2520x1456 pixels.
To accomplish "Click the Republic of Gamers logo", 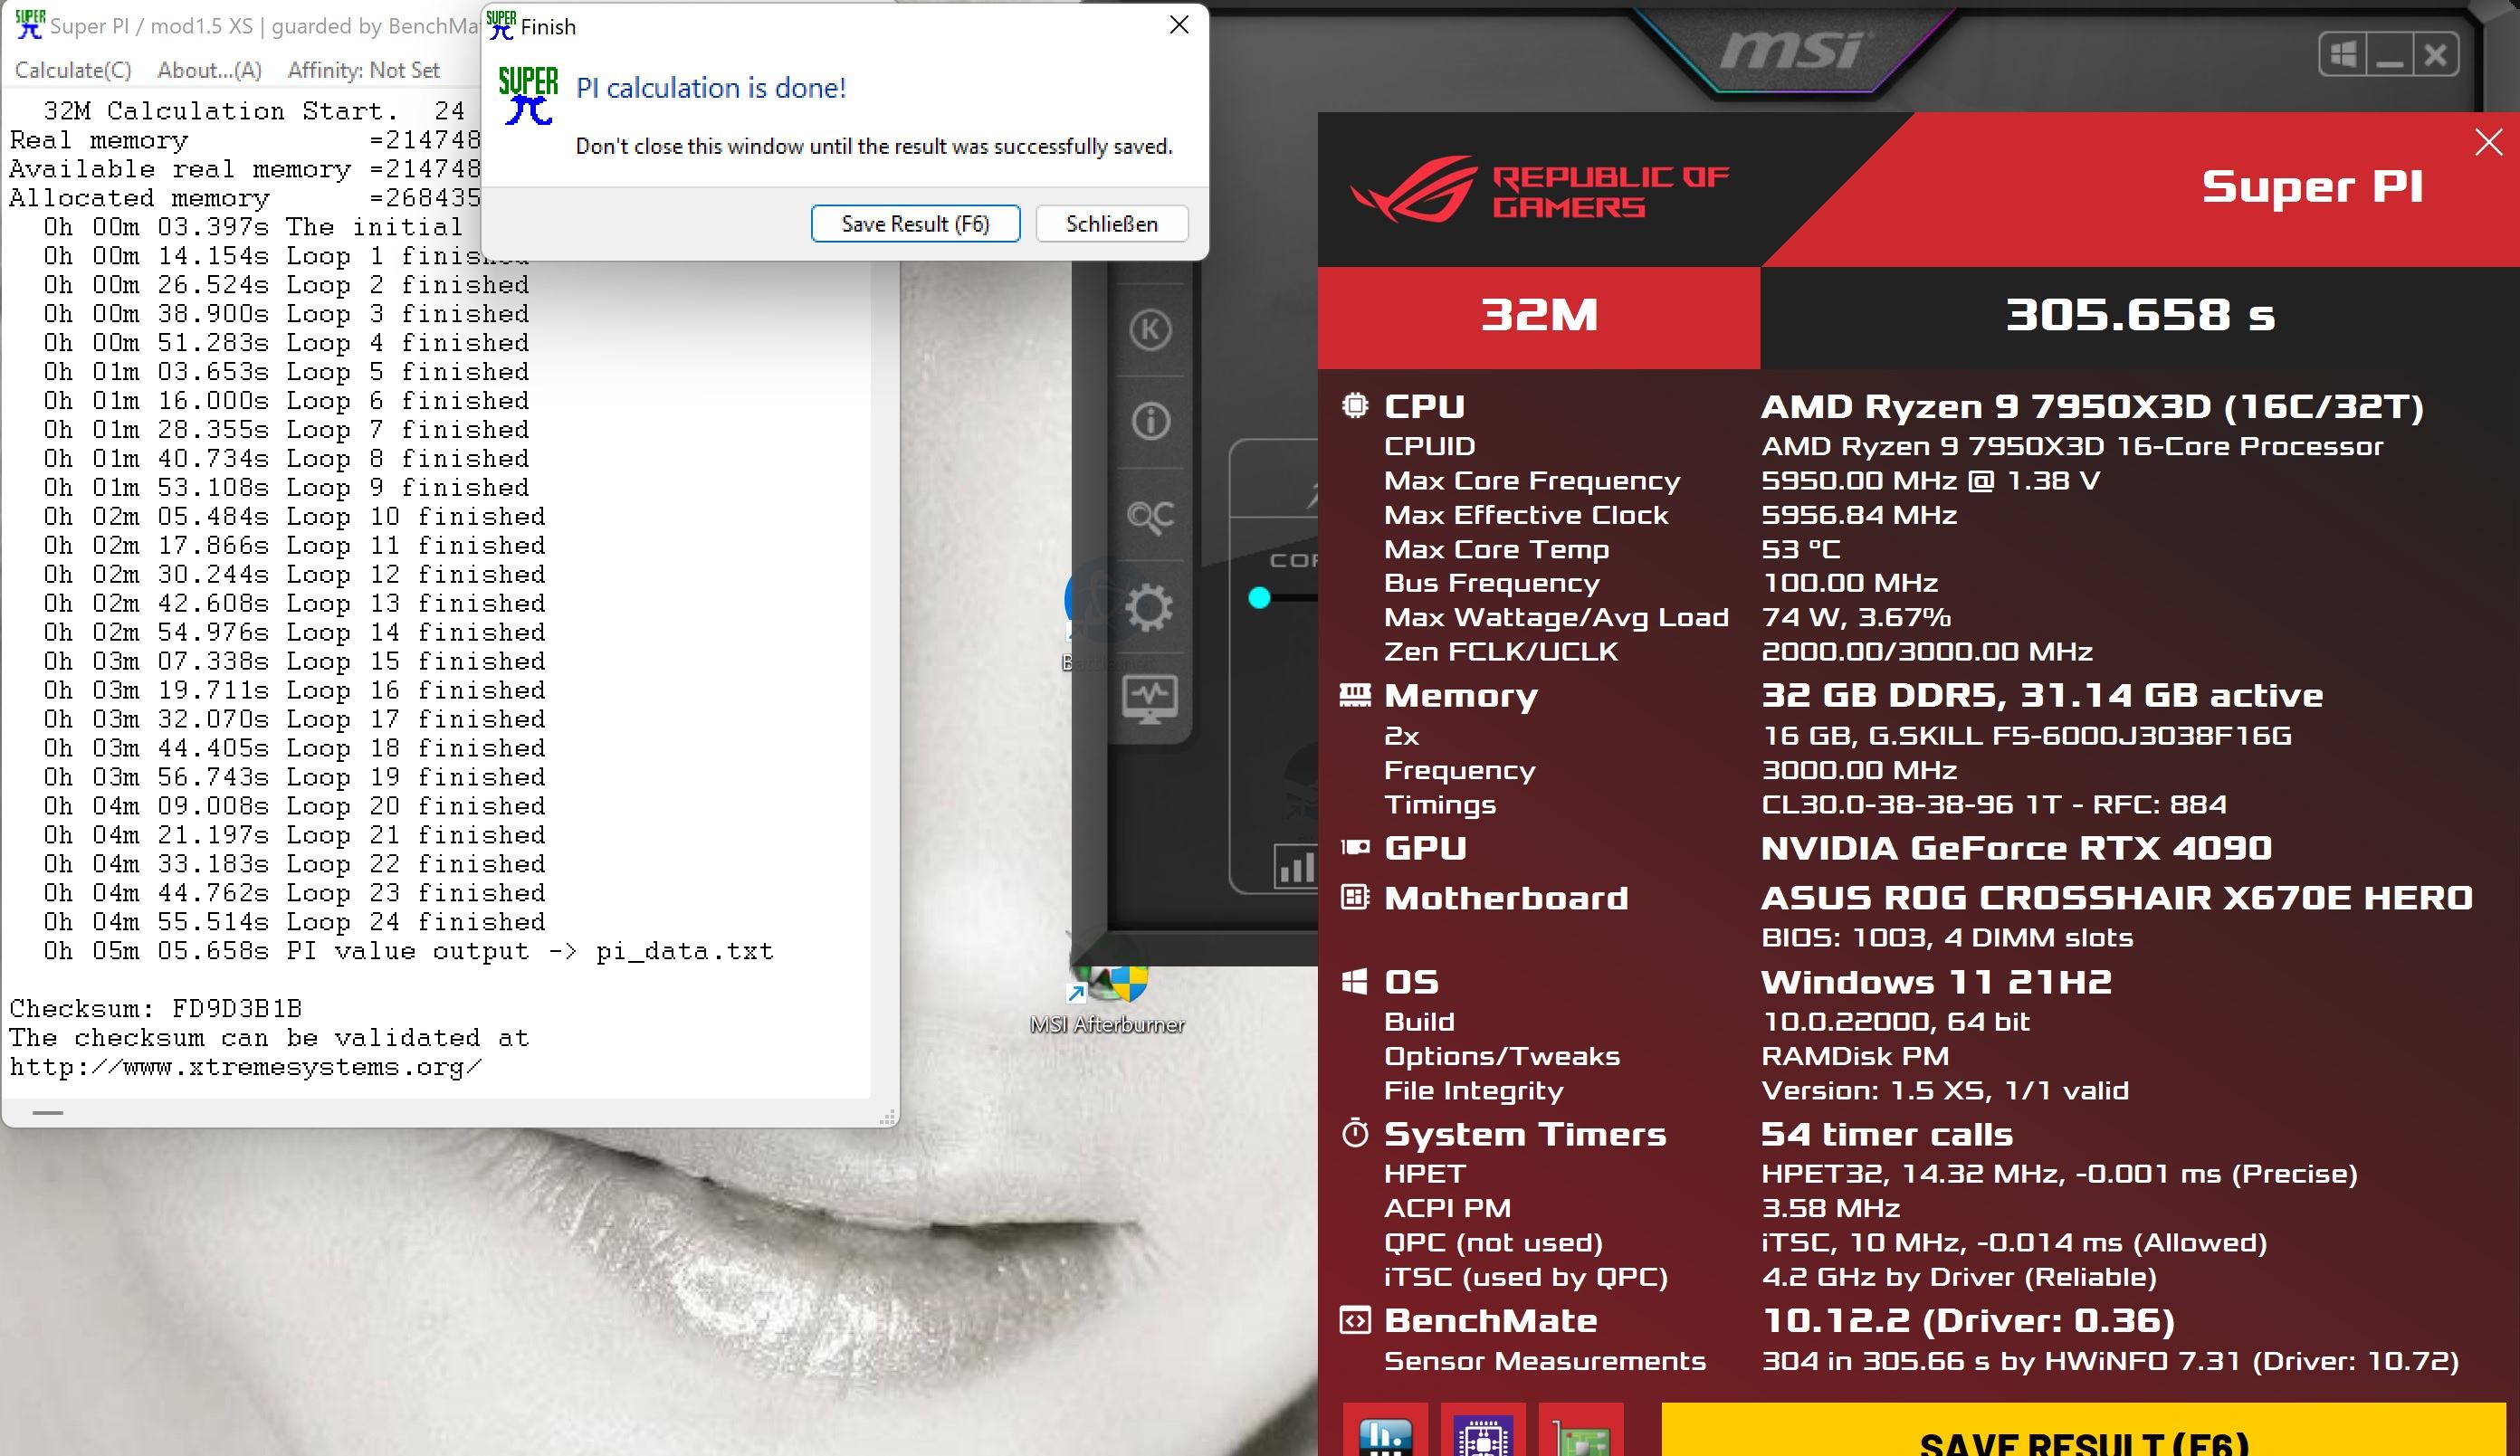I will pos(1539,189).
